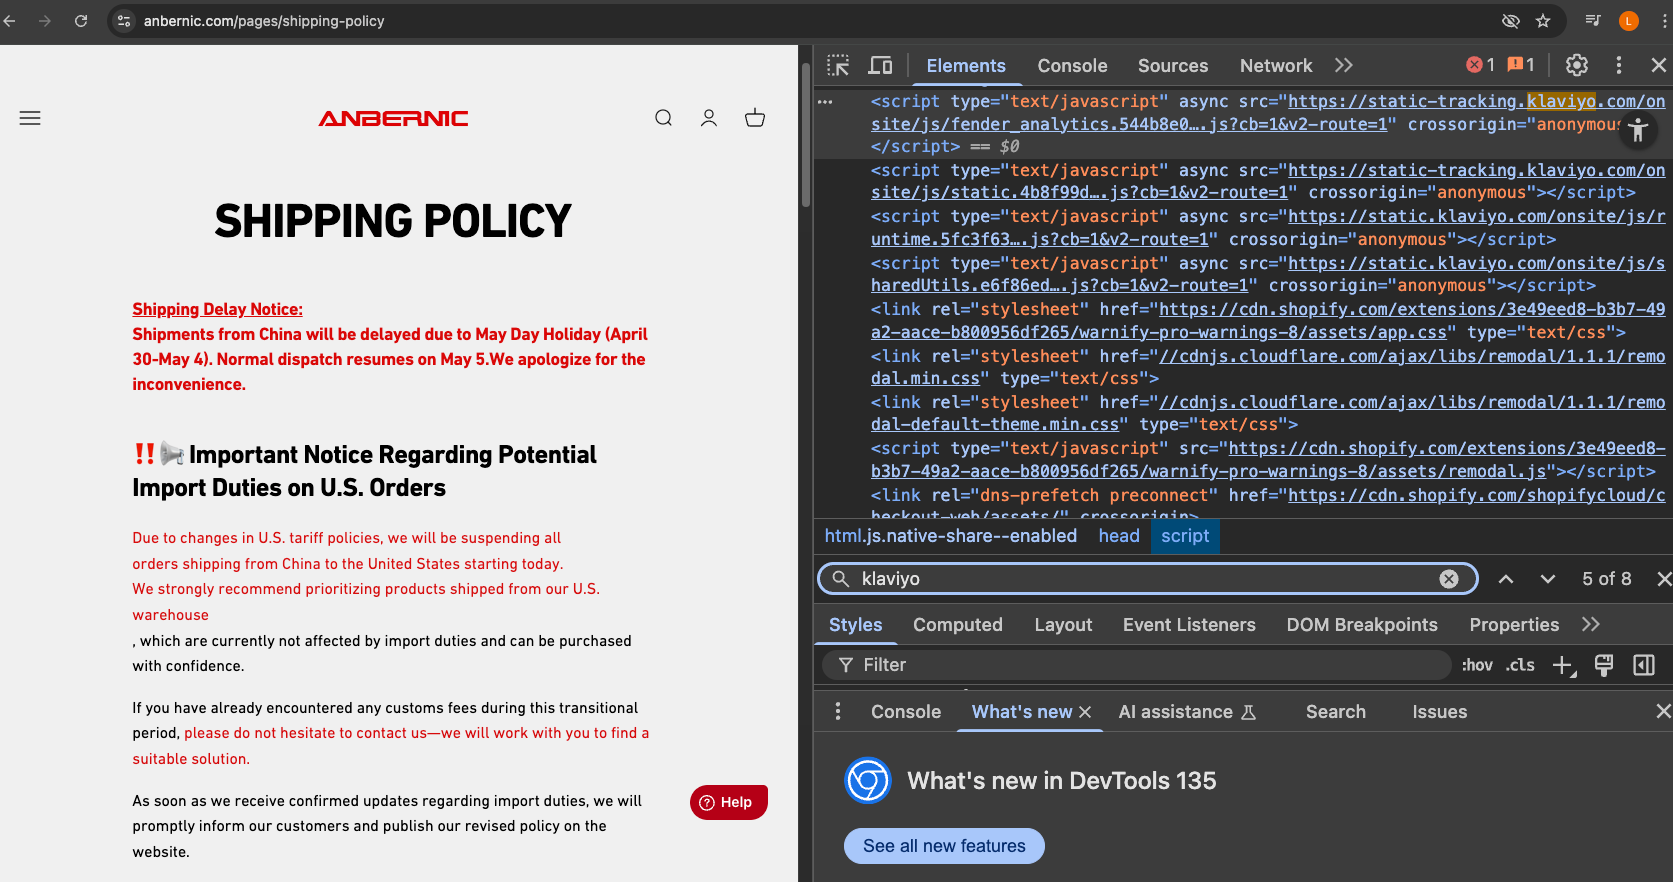1673x882 pixels.
Task: Open fender_analytics klaviyo script link
Action: coord(1268,112)
